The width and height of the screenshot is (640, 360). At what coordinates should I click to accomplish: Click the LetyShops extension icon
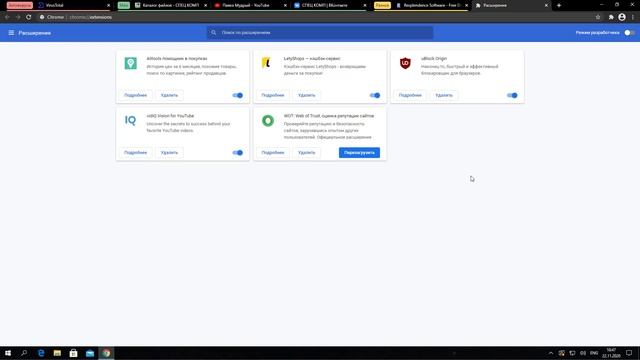click(266, 63)
